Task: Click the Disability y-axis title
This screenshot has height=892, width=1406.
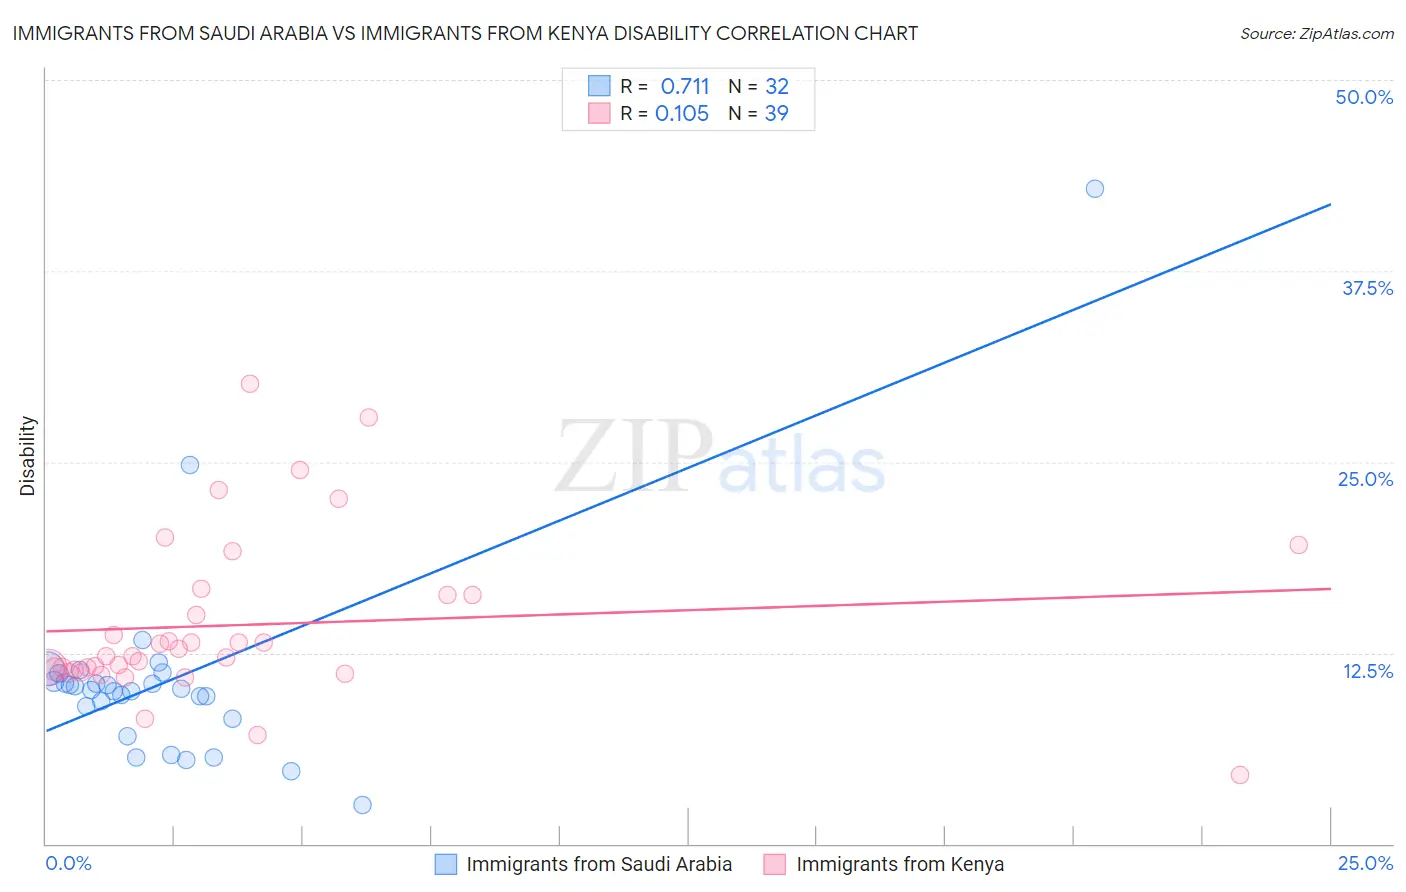Action: point(28,456)
